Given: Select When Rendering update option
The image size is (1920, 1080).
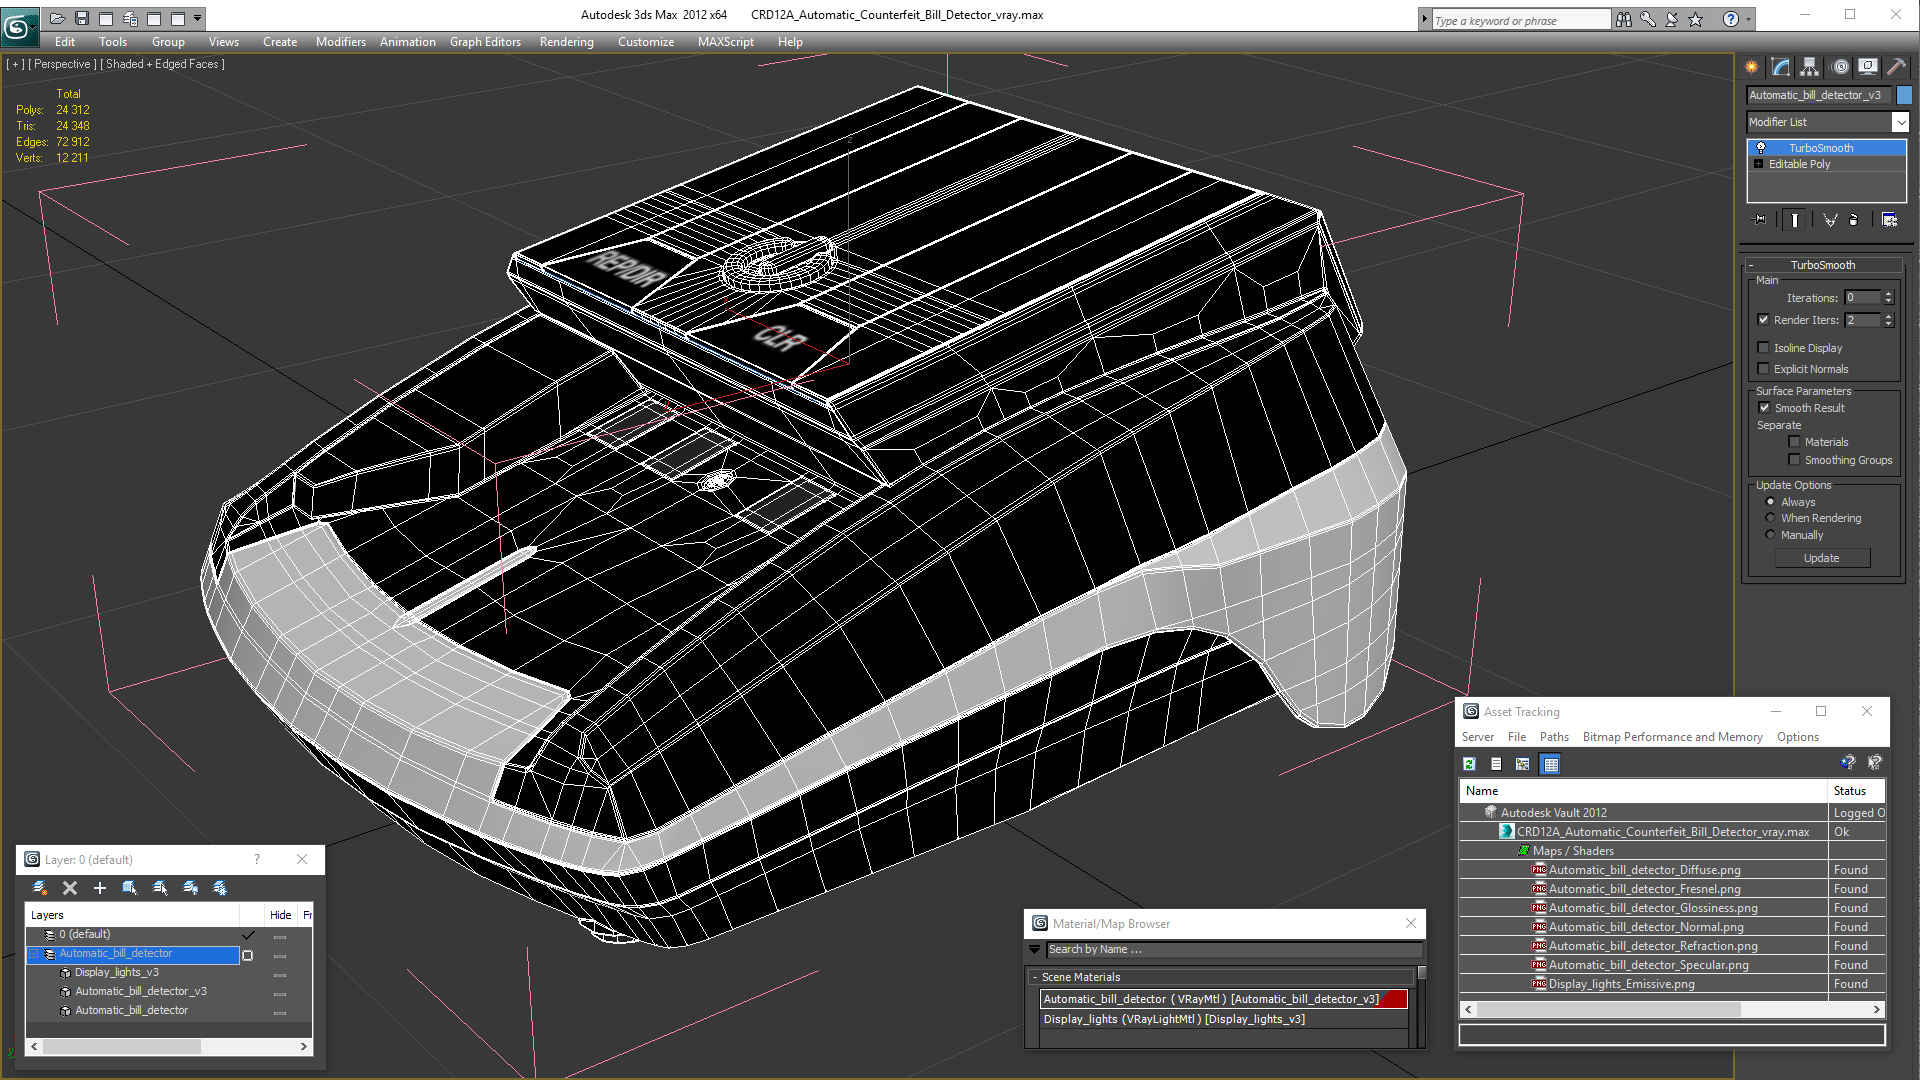Looking at the screenshot, I should point(1771,518).
